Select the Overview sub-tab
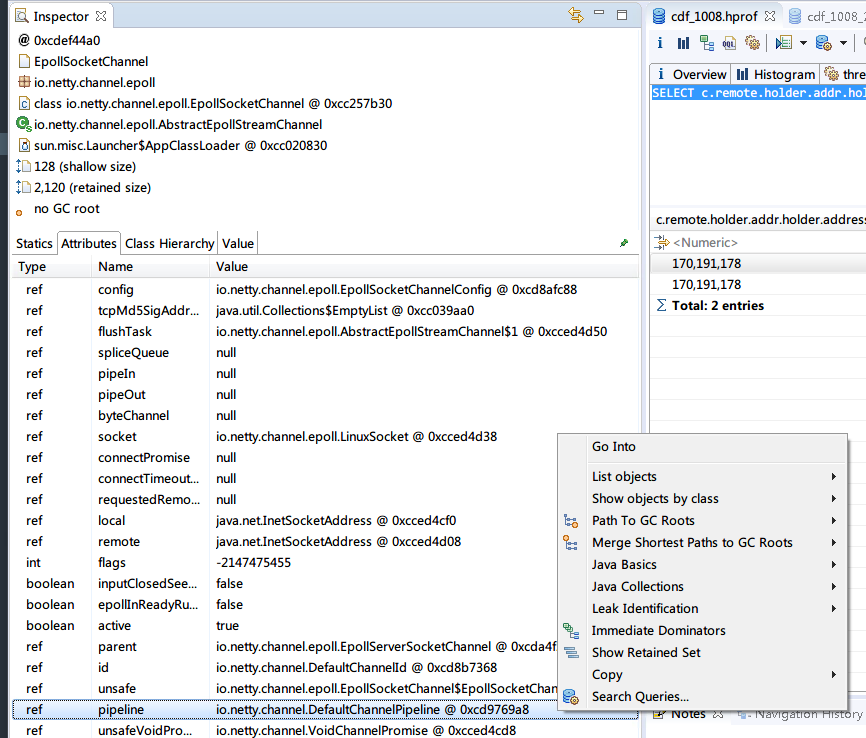Image resolution: width=866 pixels, height=738 pixels. pos(691,74)
